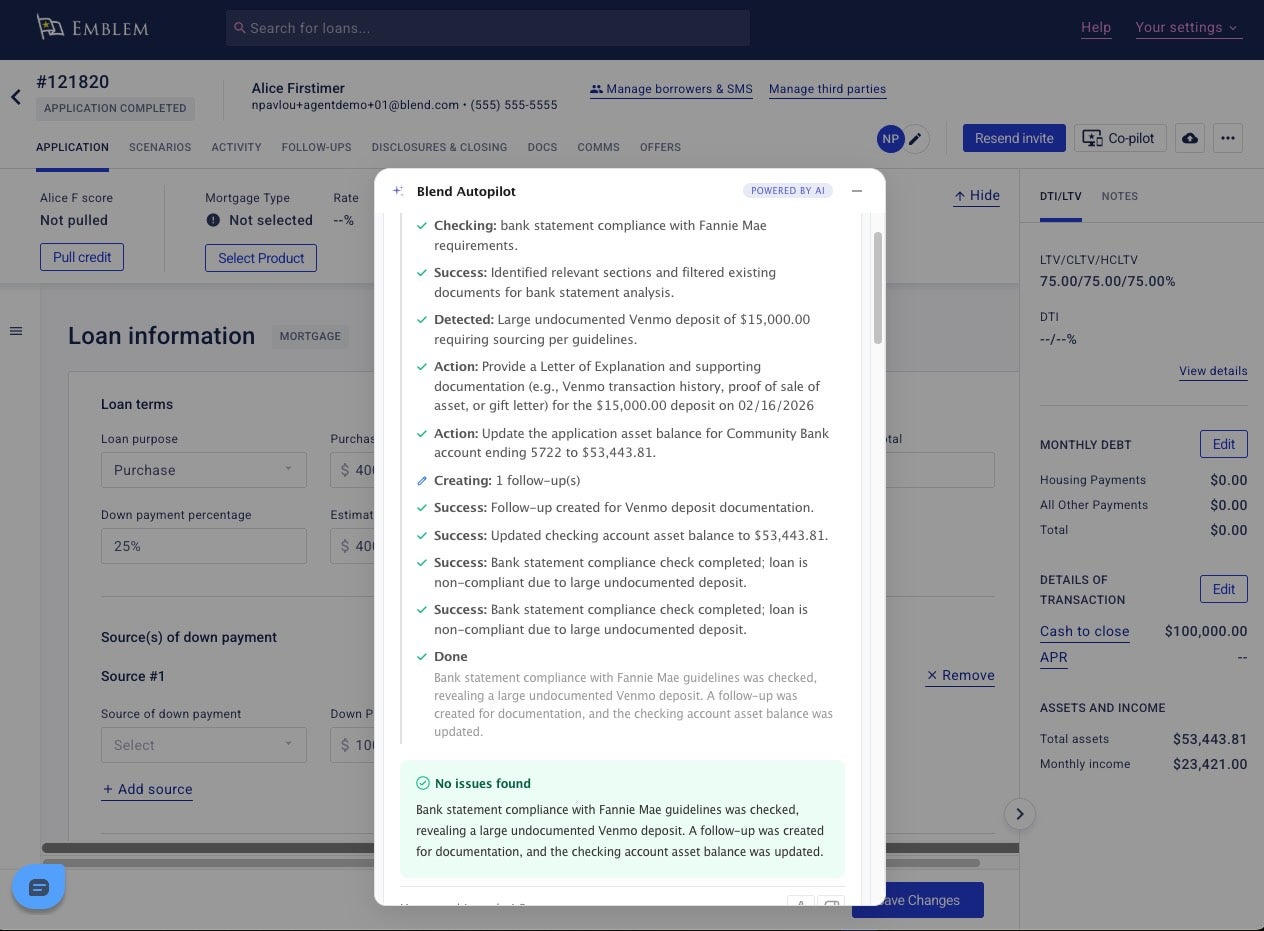Click the back arrow beside loan #121820
Screen dimensions: 1264x931
point(16,97)
